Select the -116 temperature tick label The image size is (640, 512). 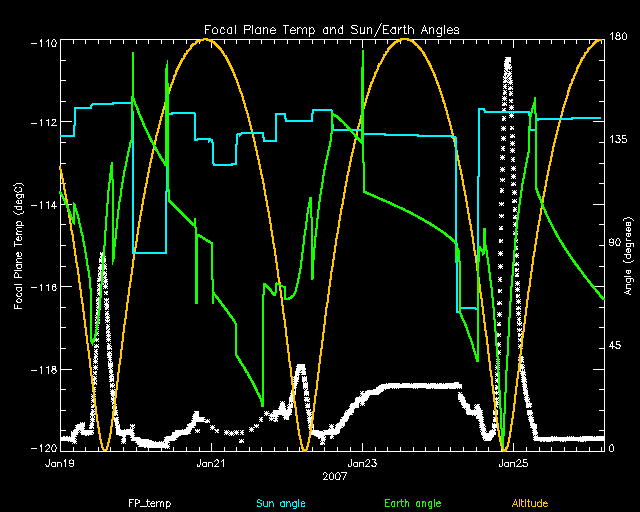(x=42, y=288)
